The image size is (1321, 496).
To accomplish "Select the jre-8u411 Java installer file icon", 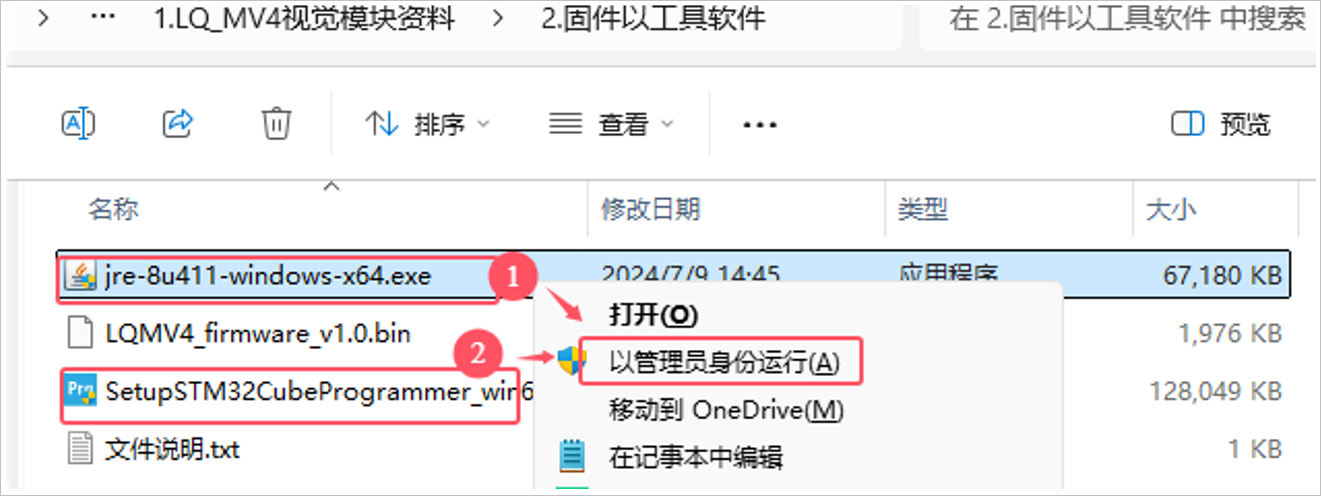I will tap(80, 275).
